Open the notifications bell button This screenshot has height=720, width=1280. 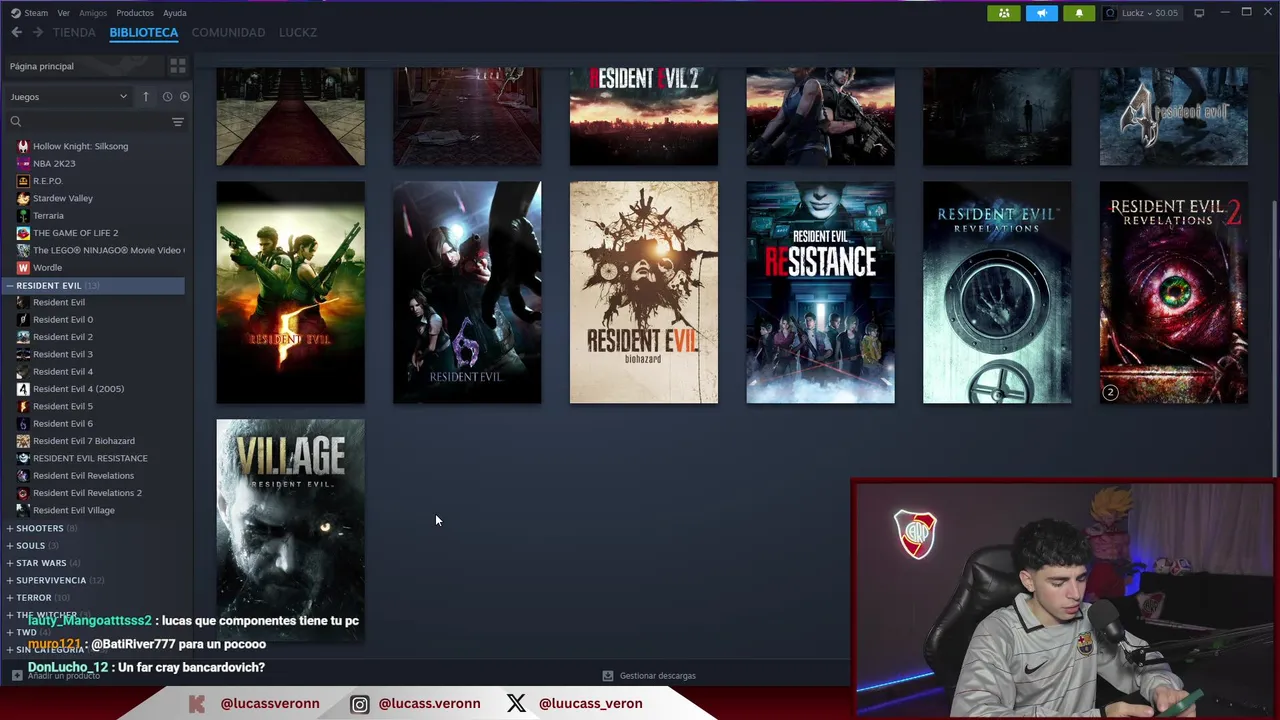click(1078, 13)
